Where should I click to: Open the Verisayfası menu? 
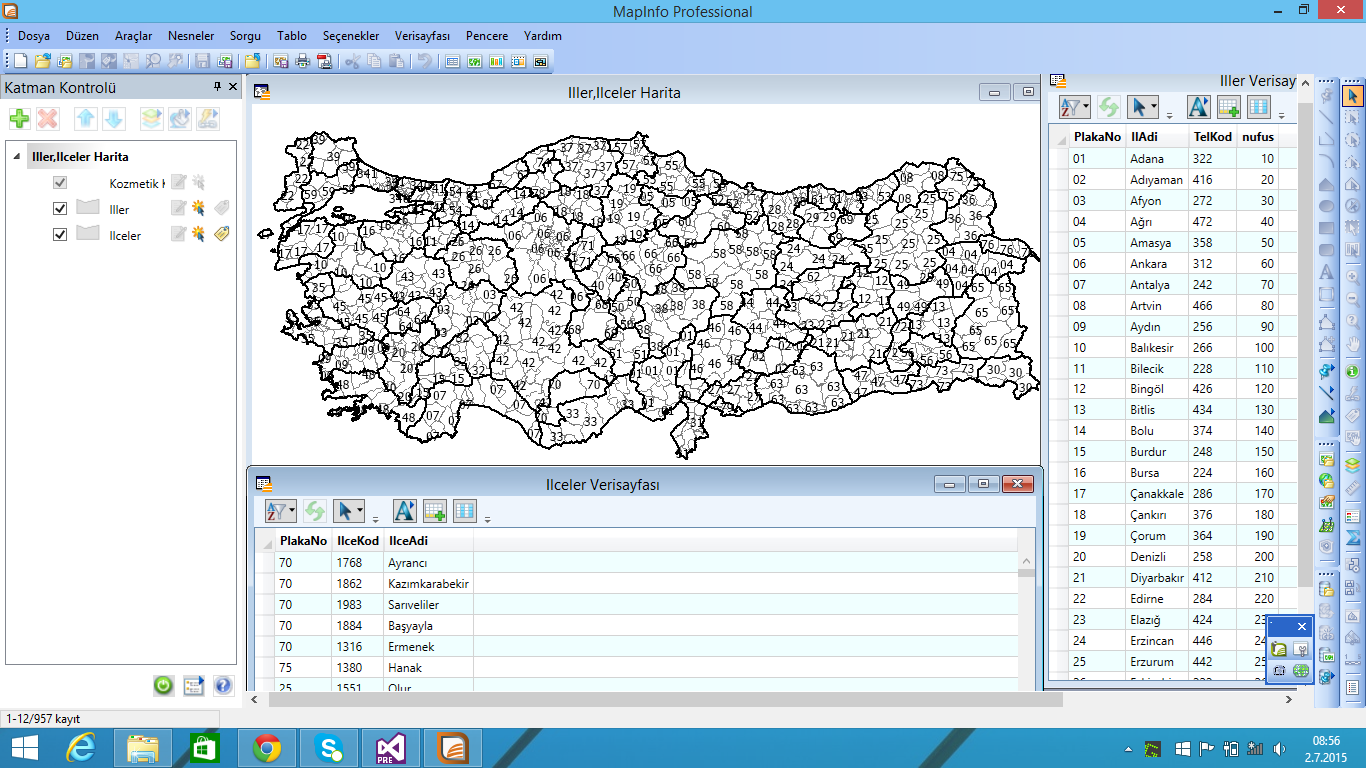[422, 35]
